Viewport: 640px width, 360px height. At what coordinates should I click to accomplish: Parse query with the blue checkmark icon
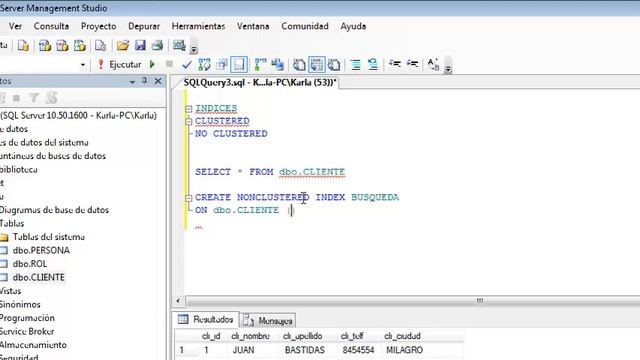tap(187, 64)
